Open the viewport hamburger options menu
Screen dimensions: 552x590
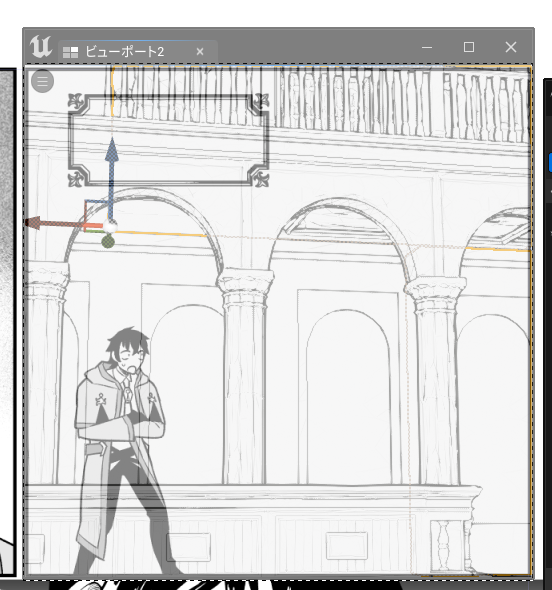coord(43,81)
